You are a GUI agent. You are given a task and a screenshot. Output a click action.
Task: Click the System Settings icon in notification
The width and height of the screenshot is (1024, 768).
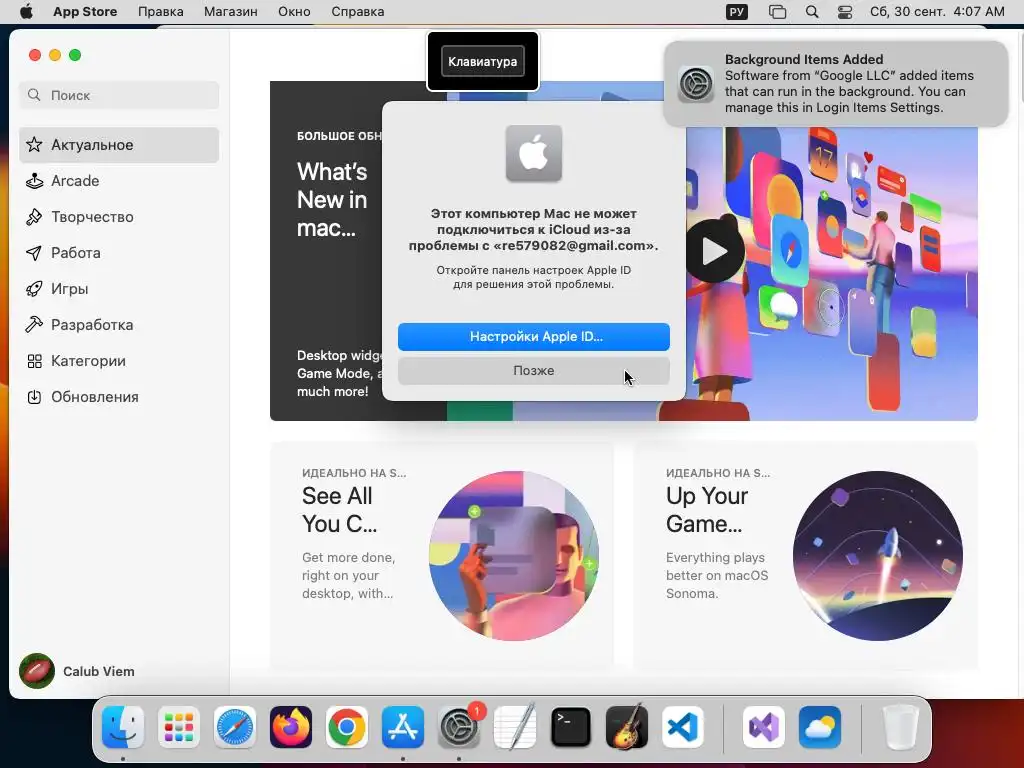tap(696, 84)
